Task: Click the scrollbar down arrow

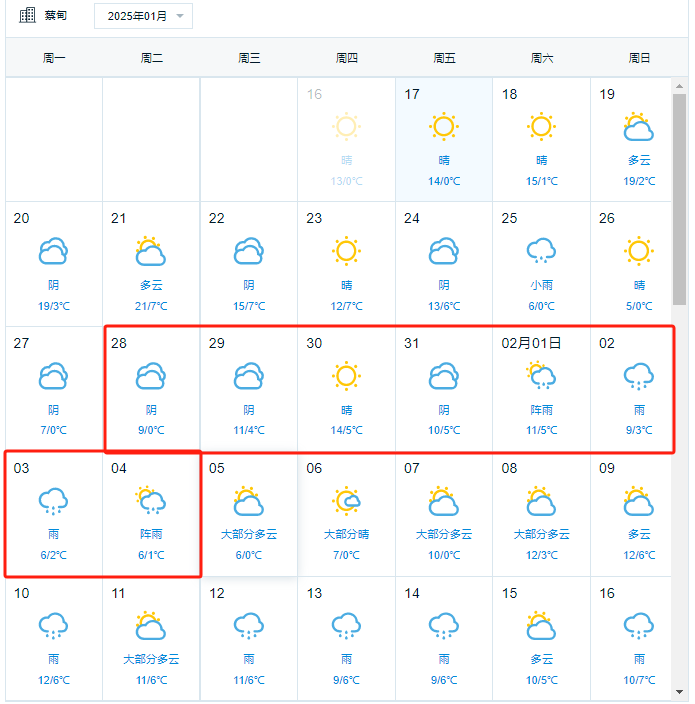Action: (679, 692)
